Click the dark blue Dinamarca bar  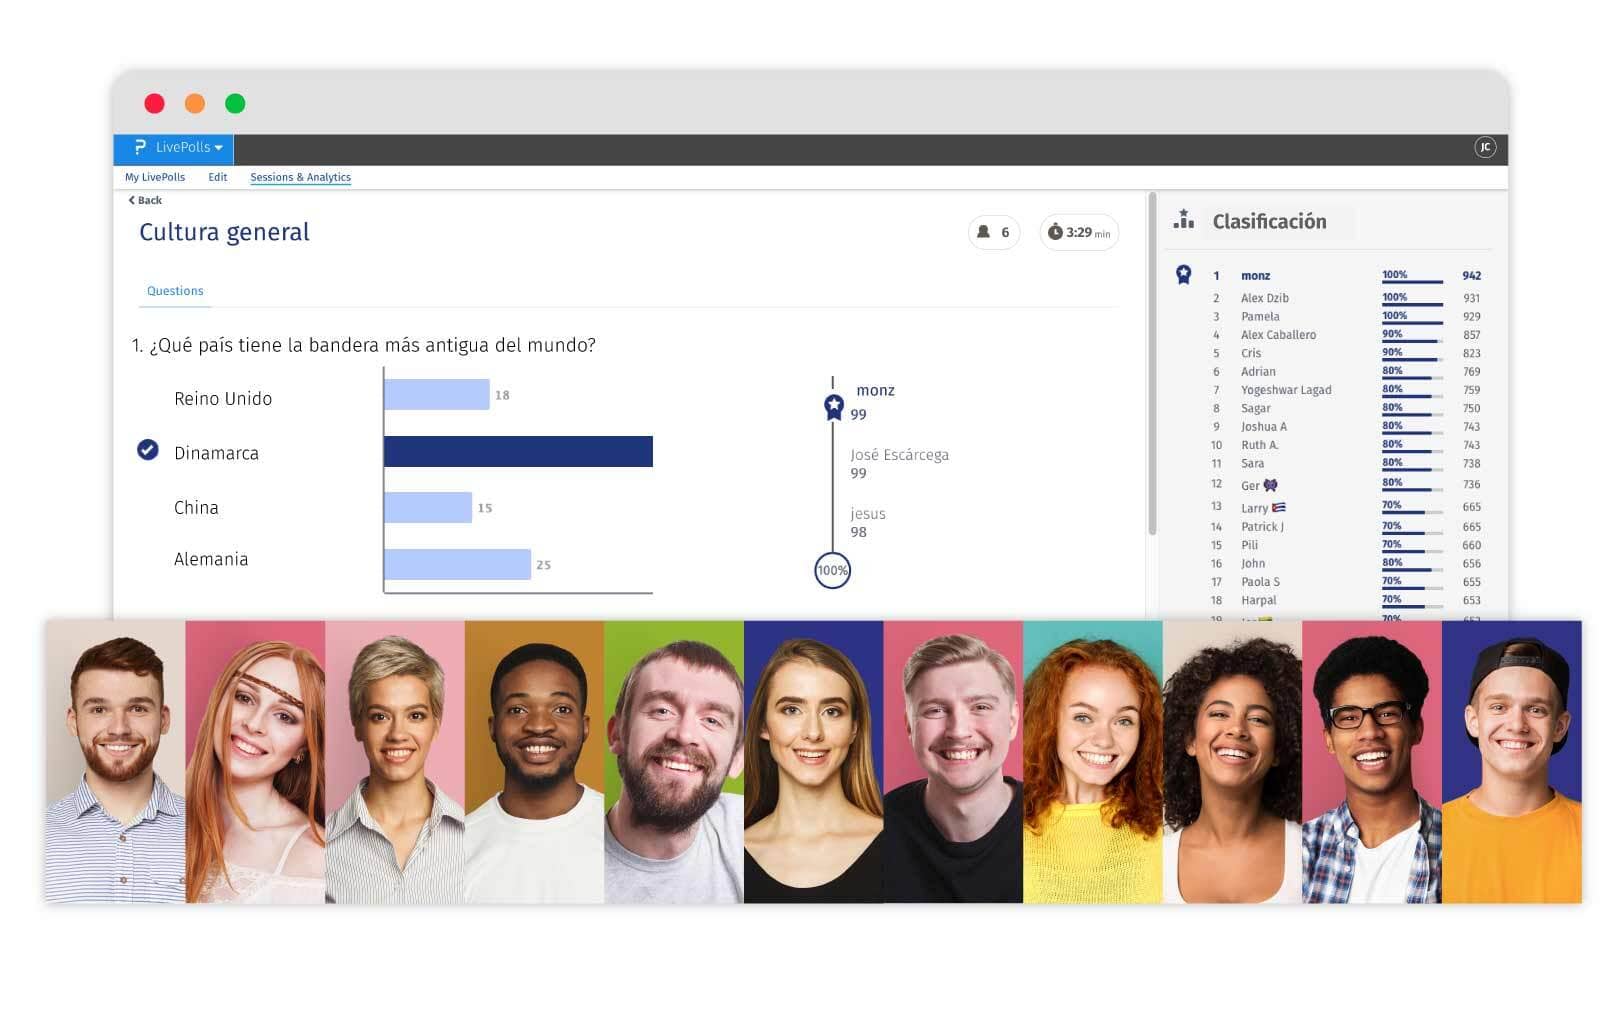point(519,451)
